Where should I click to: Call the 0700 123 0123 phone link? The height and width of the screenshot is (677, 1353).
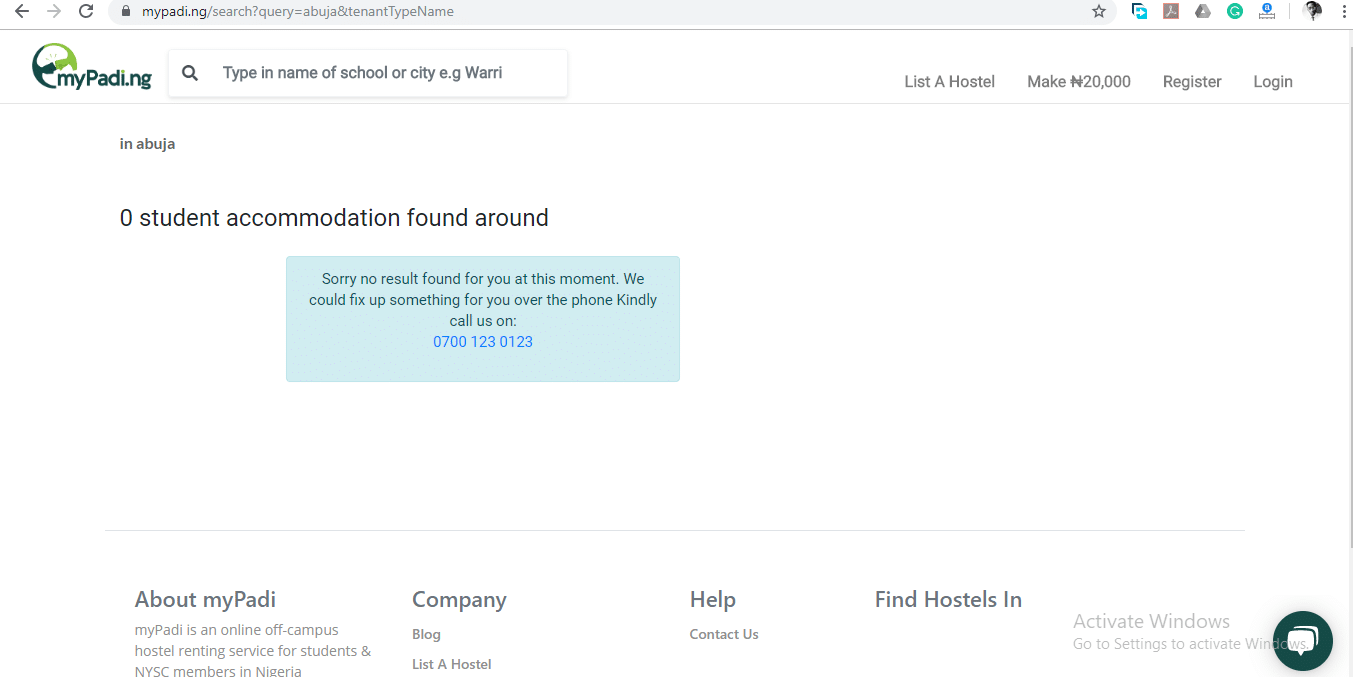pyautogui.click(x=483, y=342)
